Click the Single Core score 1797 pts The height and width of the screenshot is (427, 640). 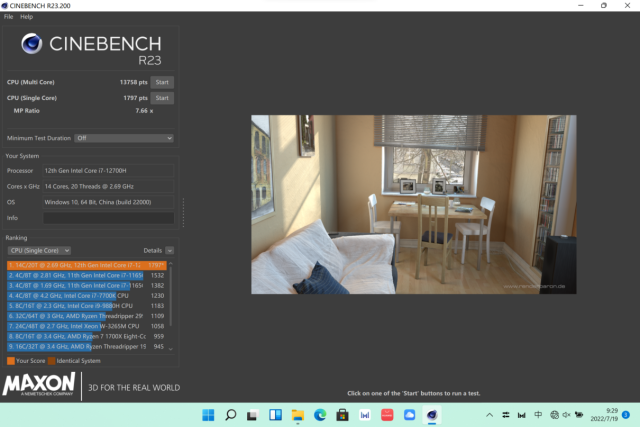(x=135, y=98)
